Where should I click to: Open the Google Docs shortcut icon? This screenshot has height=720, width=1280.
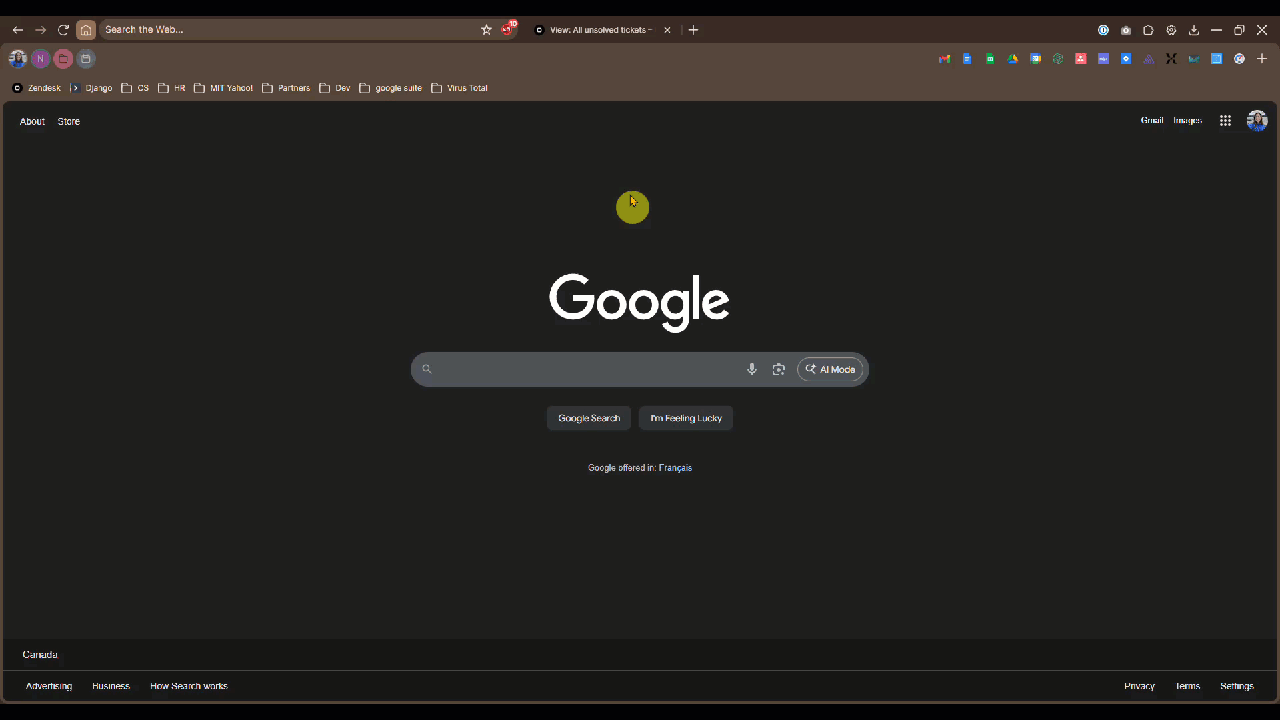[967, 59]
